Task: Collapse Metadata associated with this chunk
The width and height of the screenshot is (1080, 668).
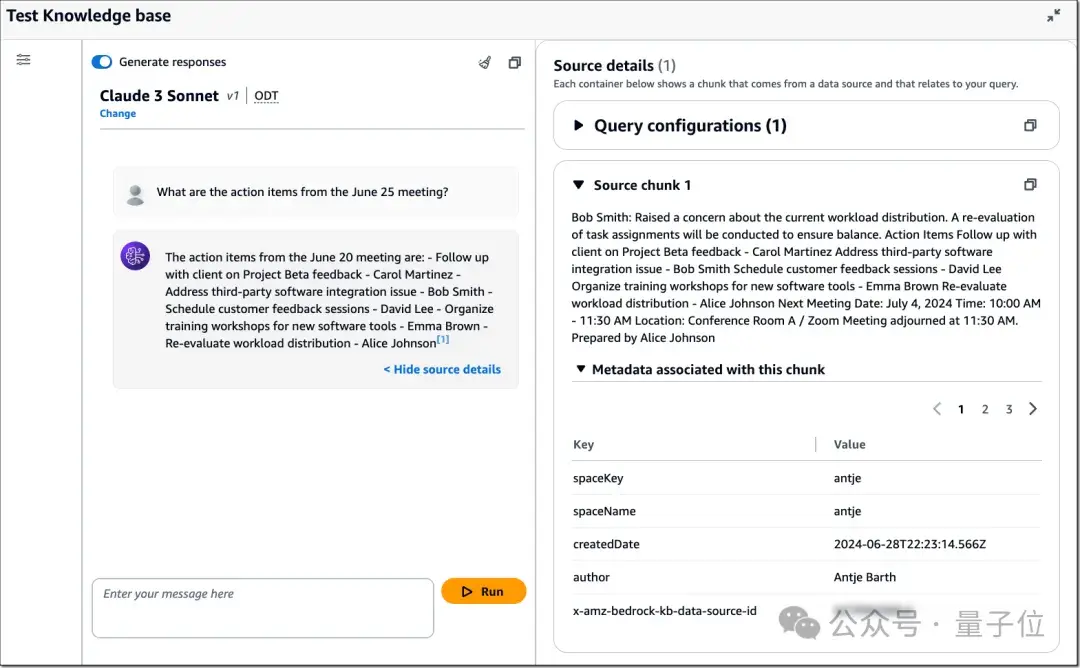Action: click(579, 369)
